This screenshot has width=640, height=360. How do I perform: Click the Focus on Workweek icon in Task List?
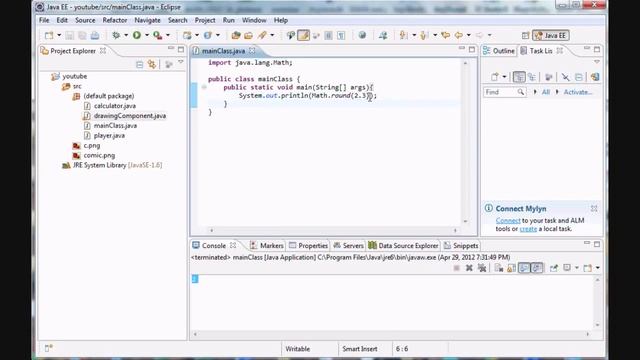(549, 77)
